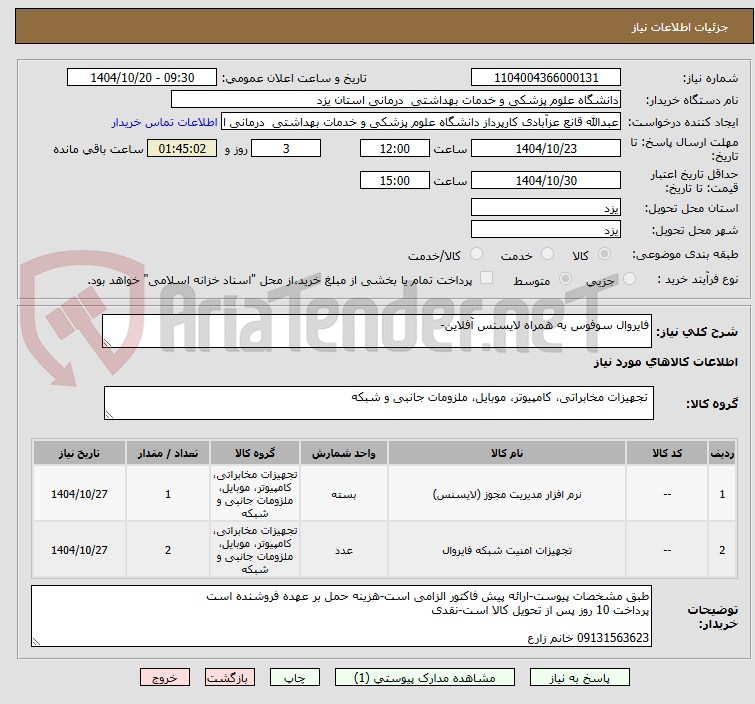Select the 'کالا' radio button
This screenshot has height=704, width=755.
(604, 254)
